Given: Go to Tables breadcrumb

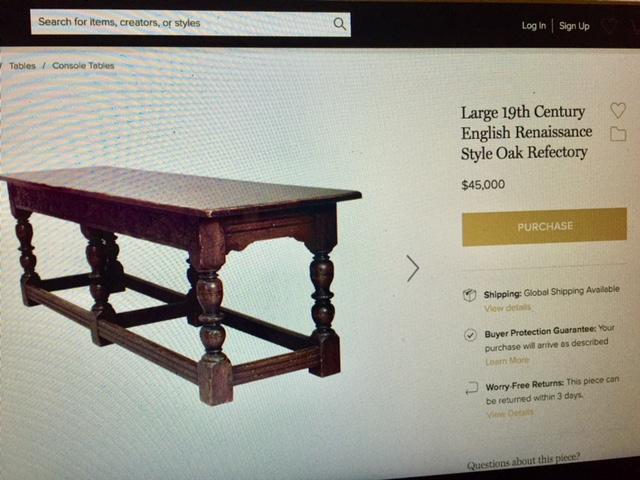Looking at the screenshot, I should 22,66.
